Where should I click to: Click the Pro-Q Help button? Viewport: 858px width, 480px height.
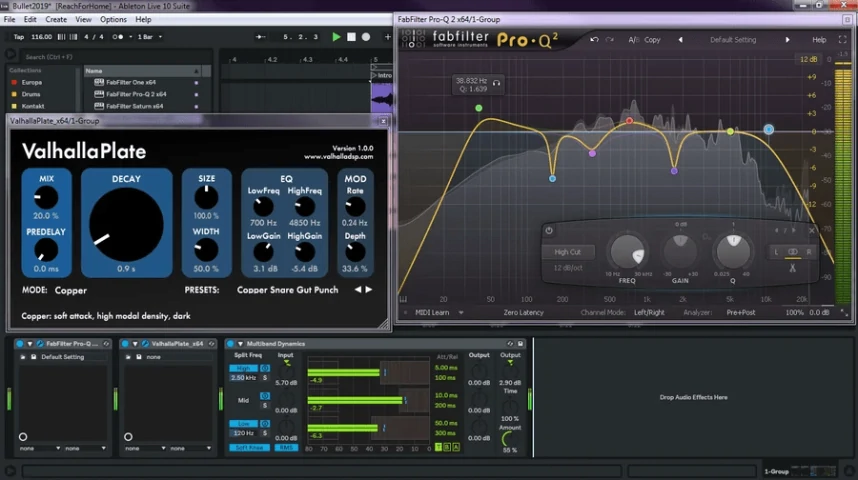819,39
